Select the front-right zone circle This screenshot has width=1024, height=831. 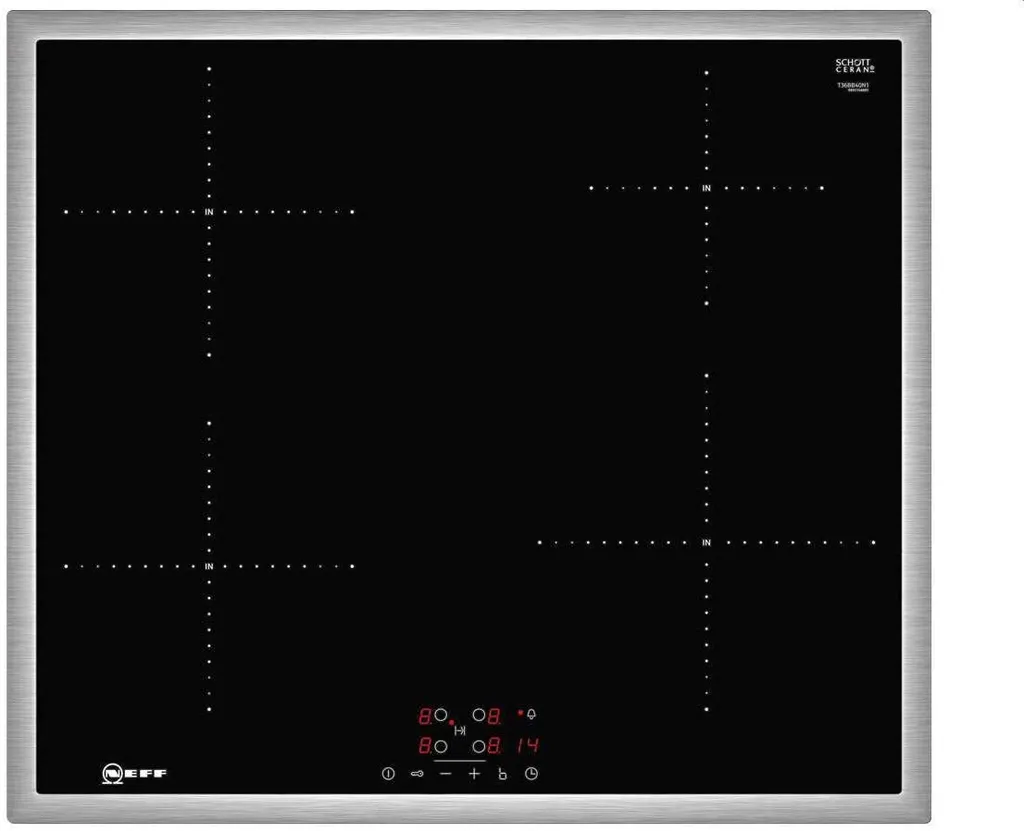(479, 746)
